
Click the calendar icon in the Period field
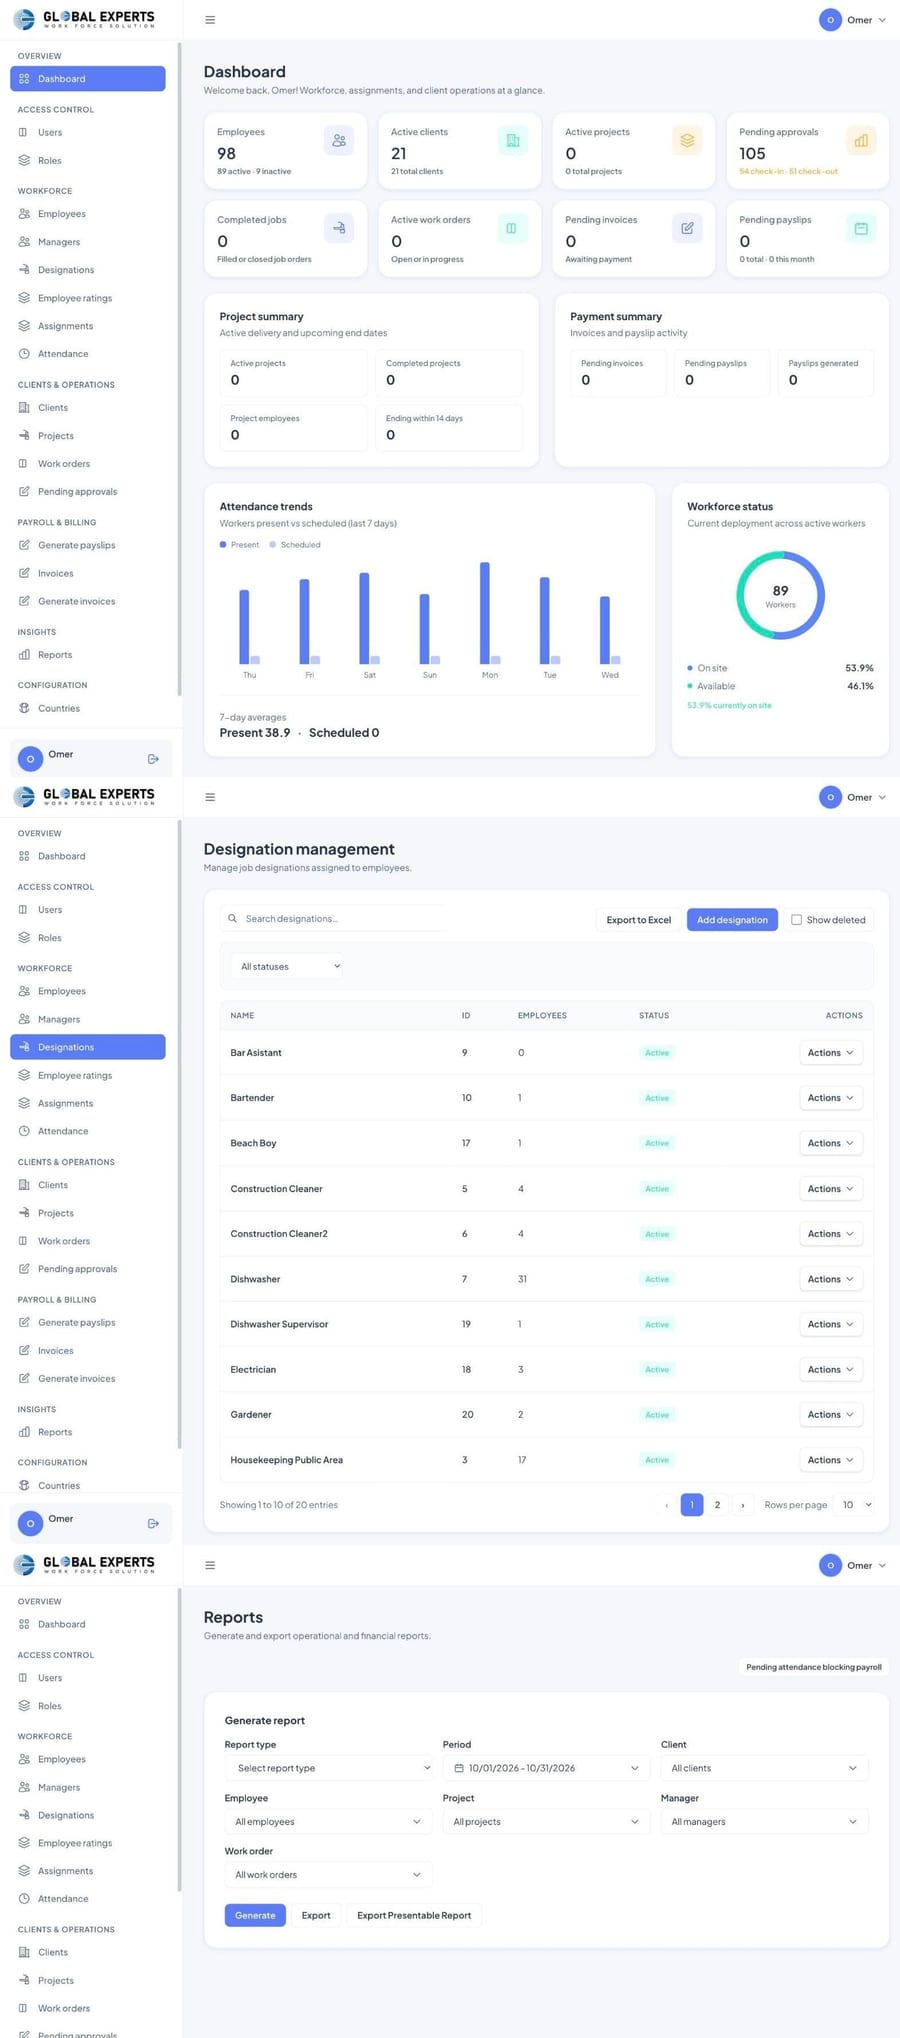pyautogui.click(x=459, y=1768)
